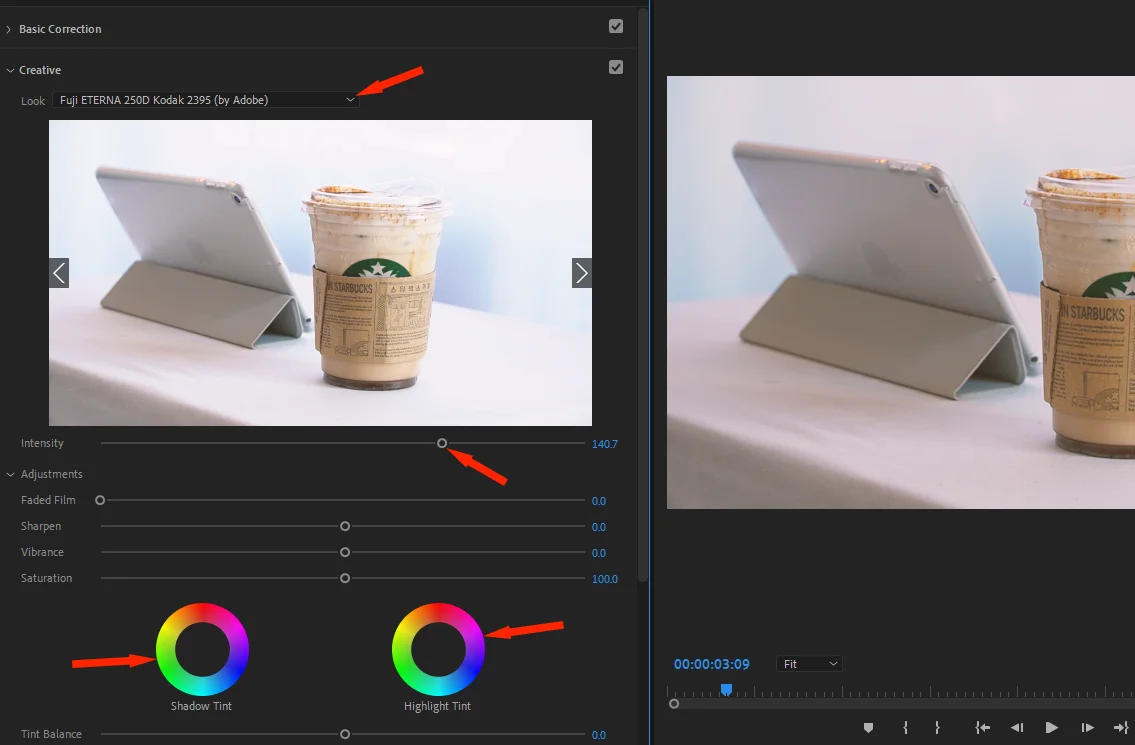Click the Shadow Tint label

[x=201, y=706]
